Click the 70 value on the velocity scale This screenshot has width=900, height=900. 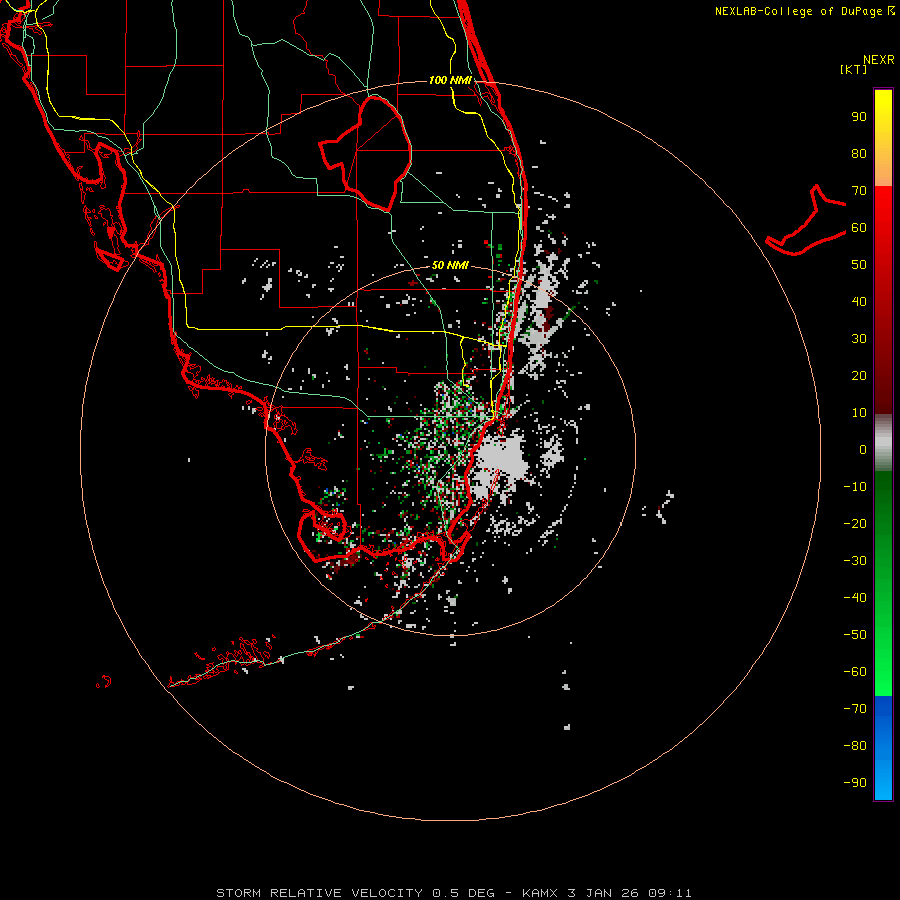[859, 191]
